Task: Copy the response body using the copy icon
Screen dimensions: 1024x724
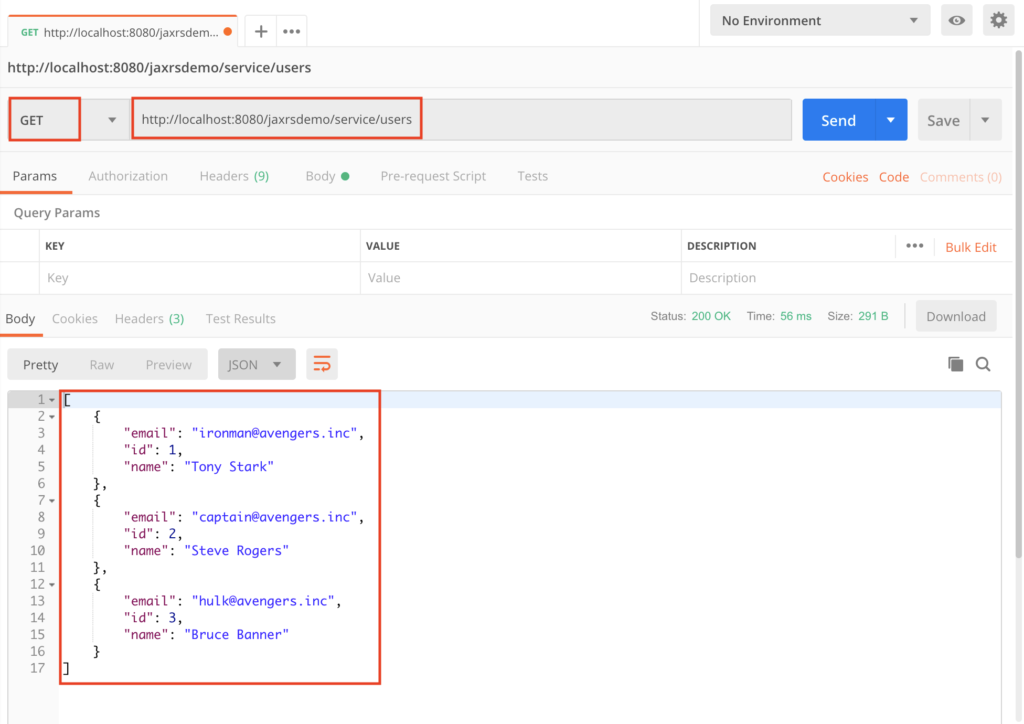Action: point(955,364)
